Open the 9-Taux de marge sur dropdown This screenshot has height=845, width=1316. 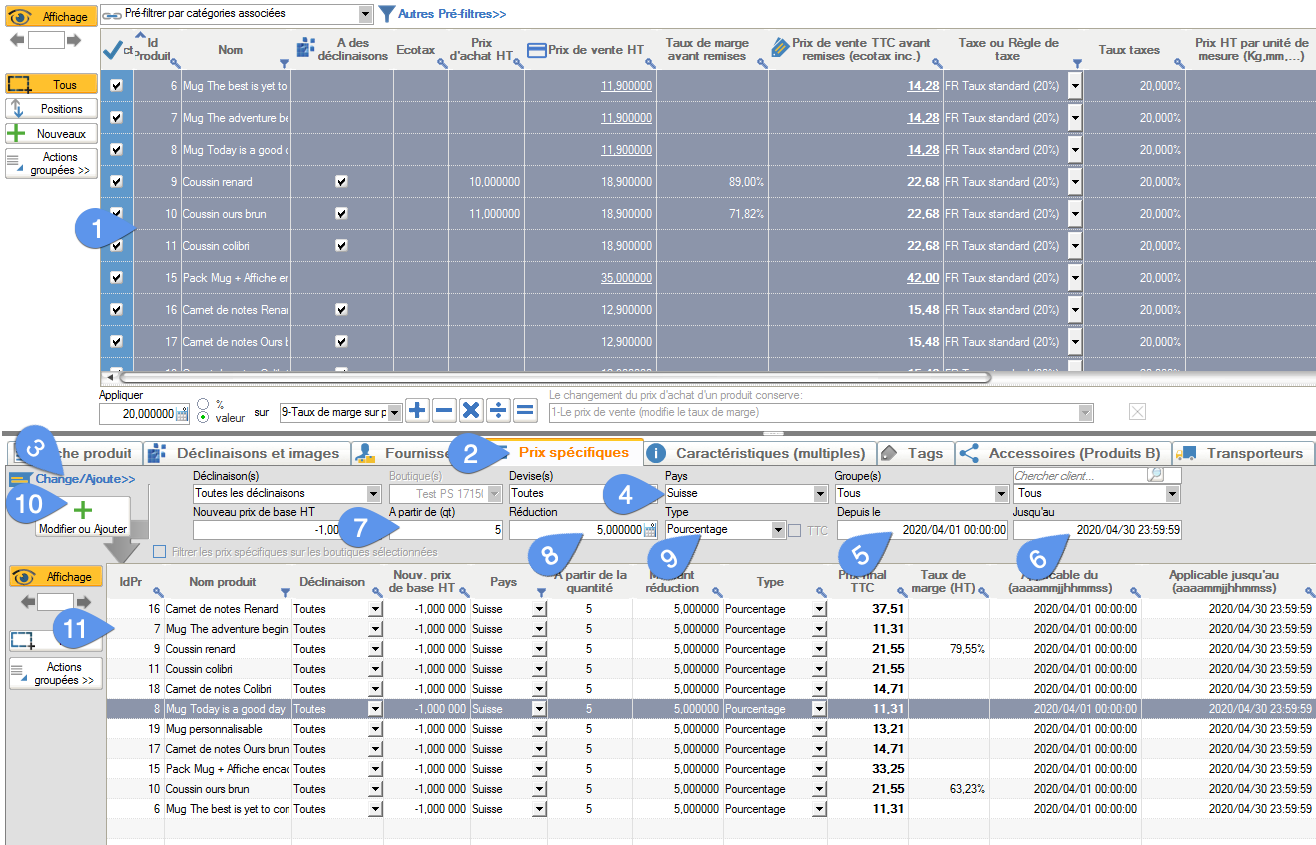(394, 412)
